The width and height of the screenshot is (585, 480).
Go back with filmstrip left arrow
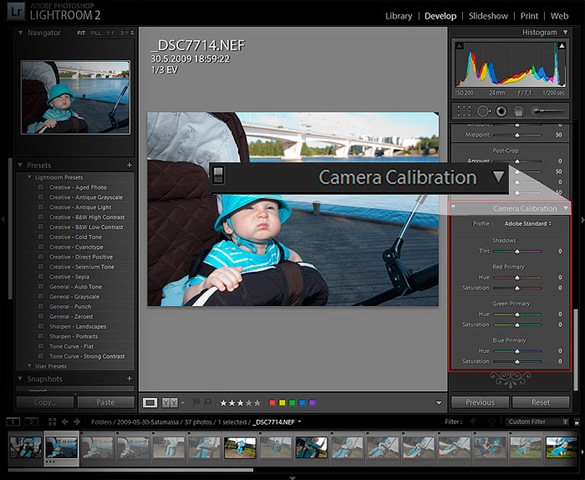(65, 422)
